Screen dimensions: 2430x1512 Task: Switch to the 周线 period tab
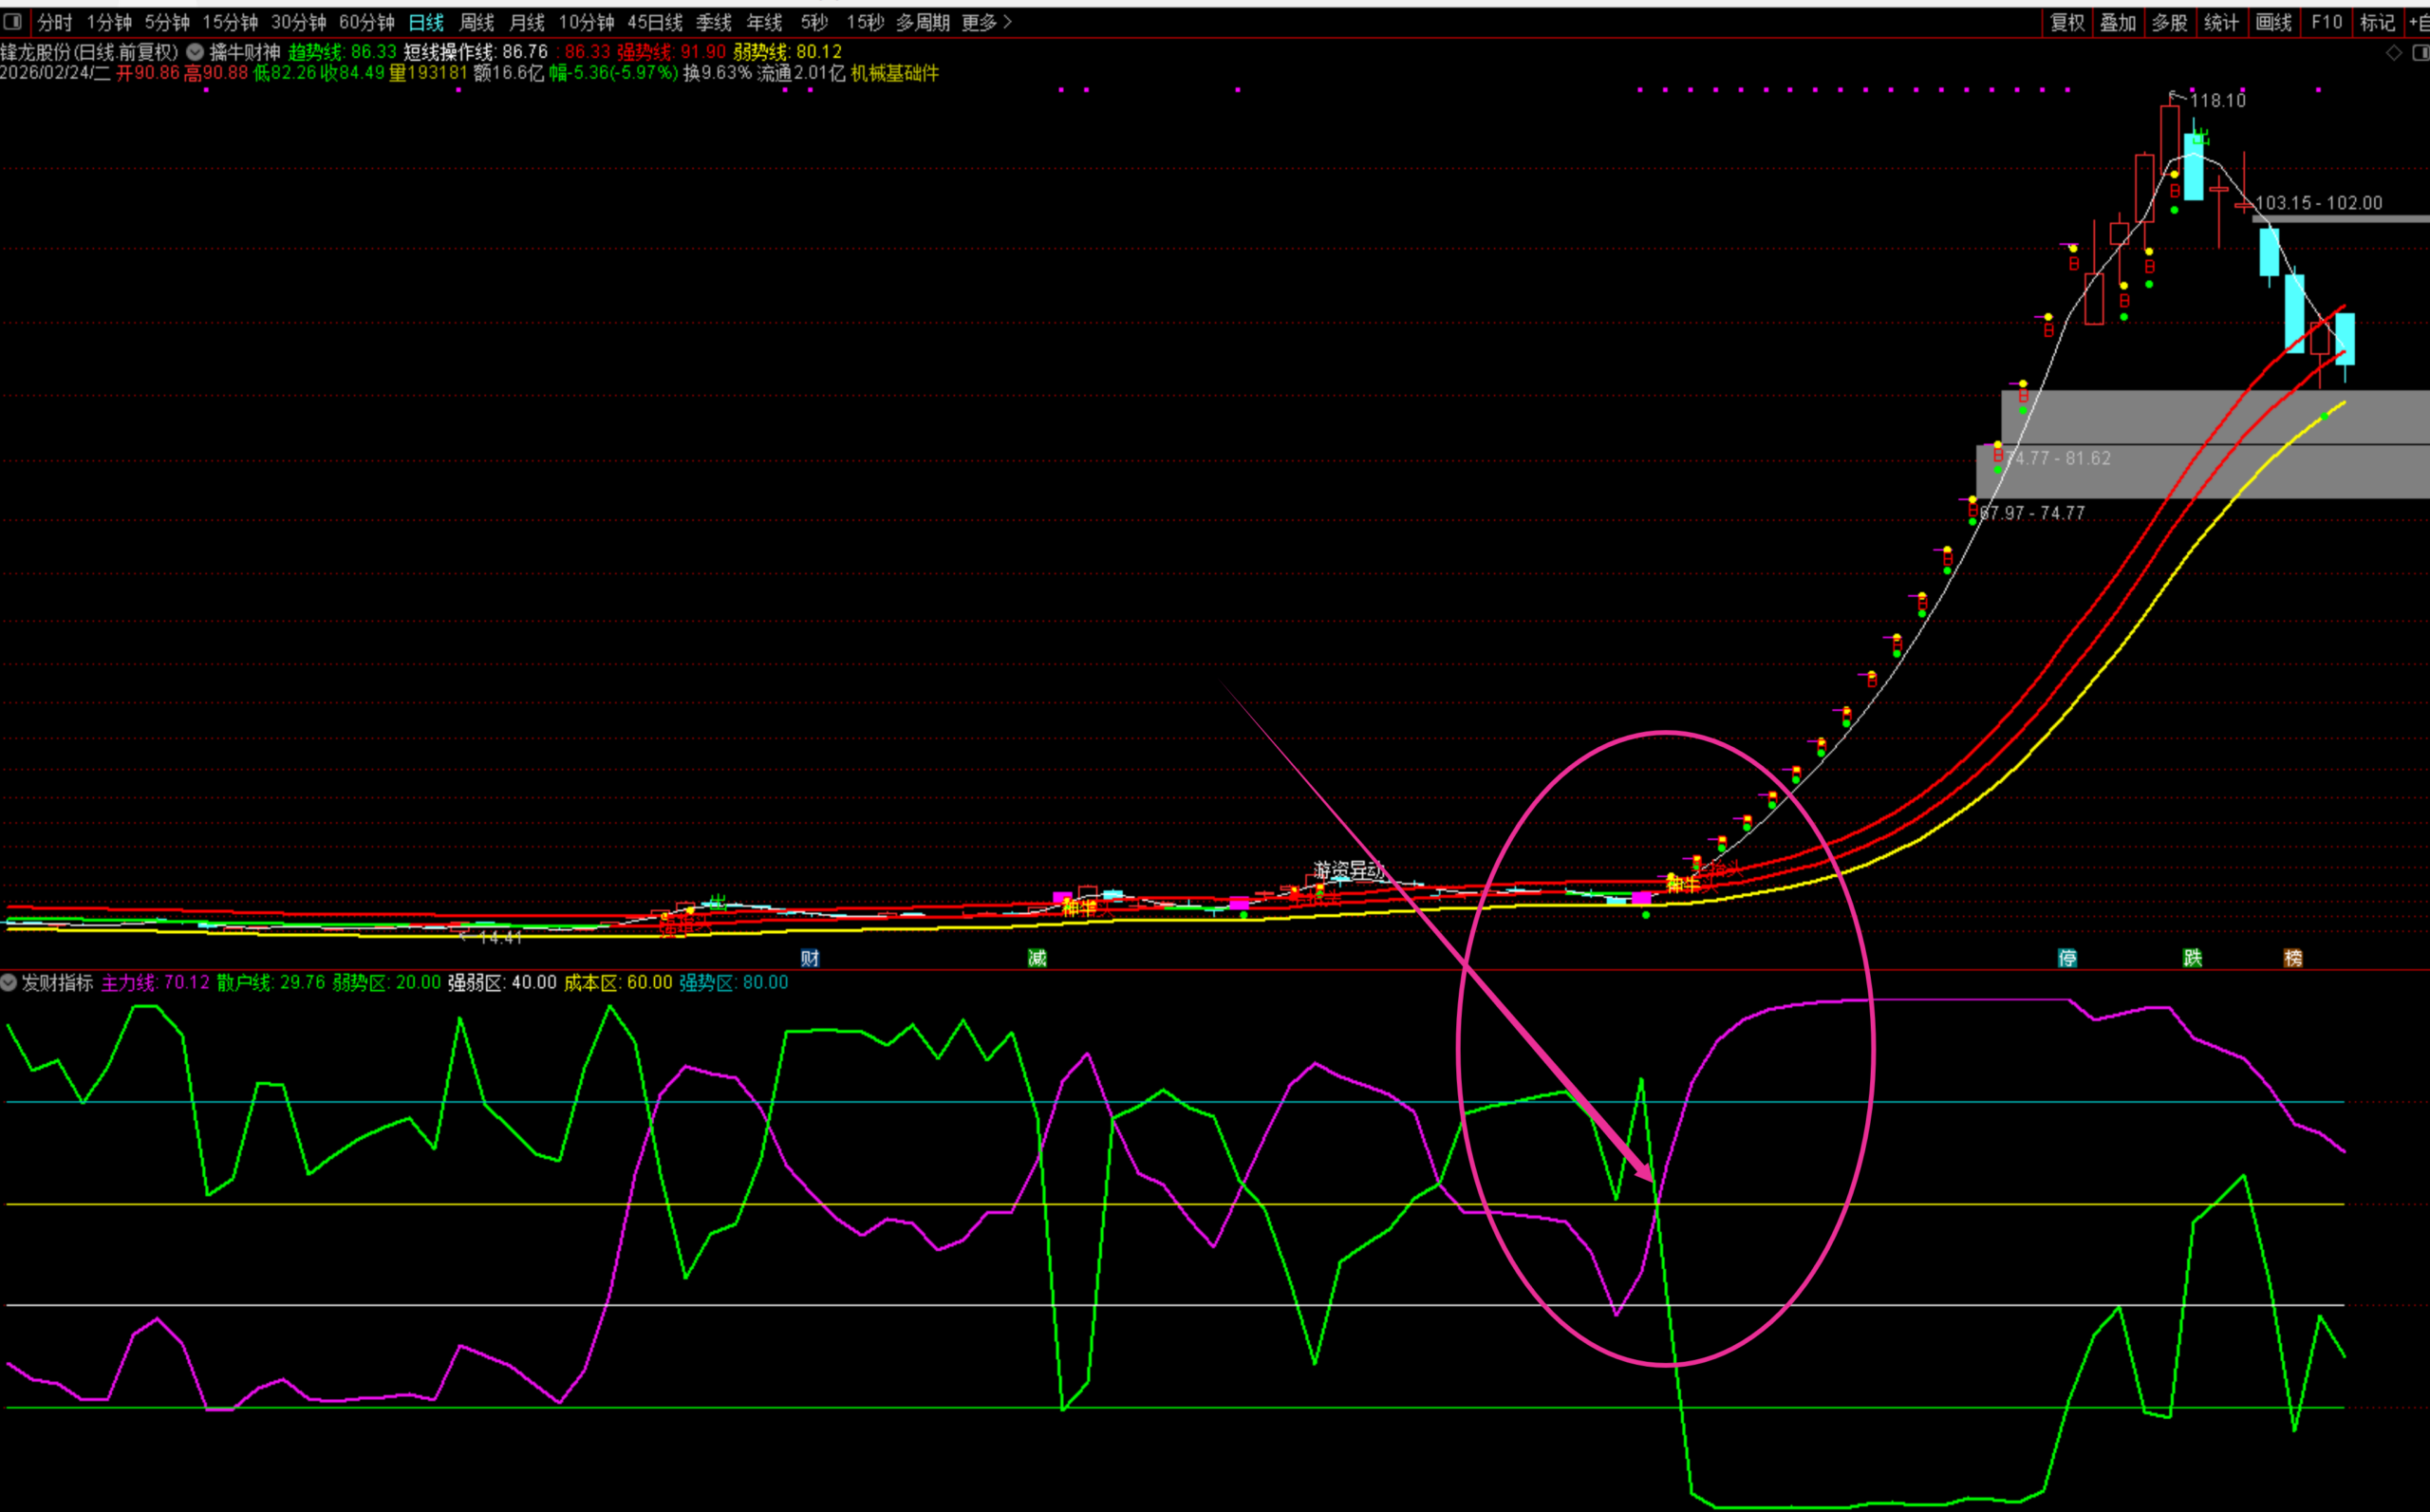pos(476,22)
